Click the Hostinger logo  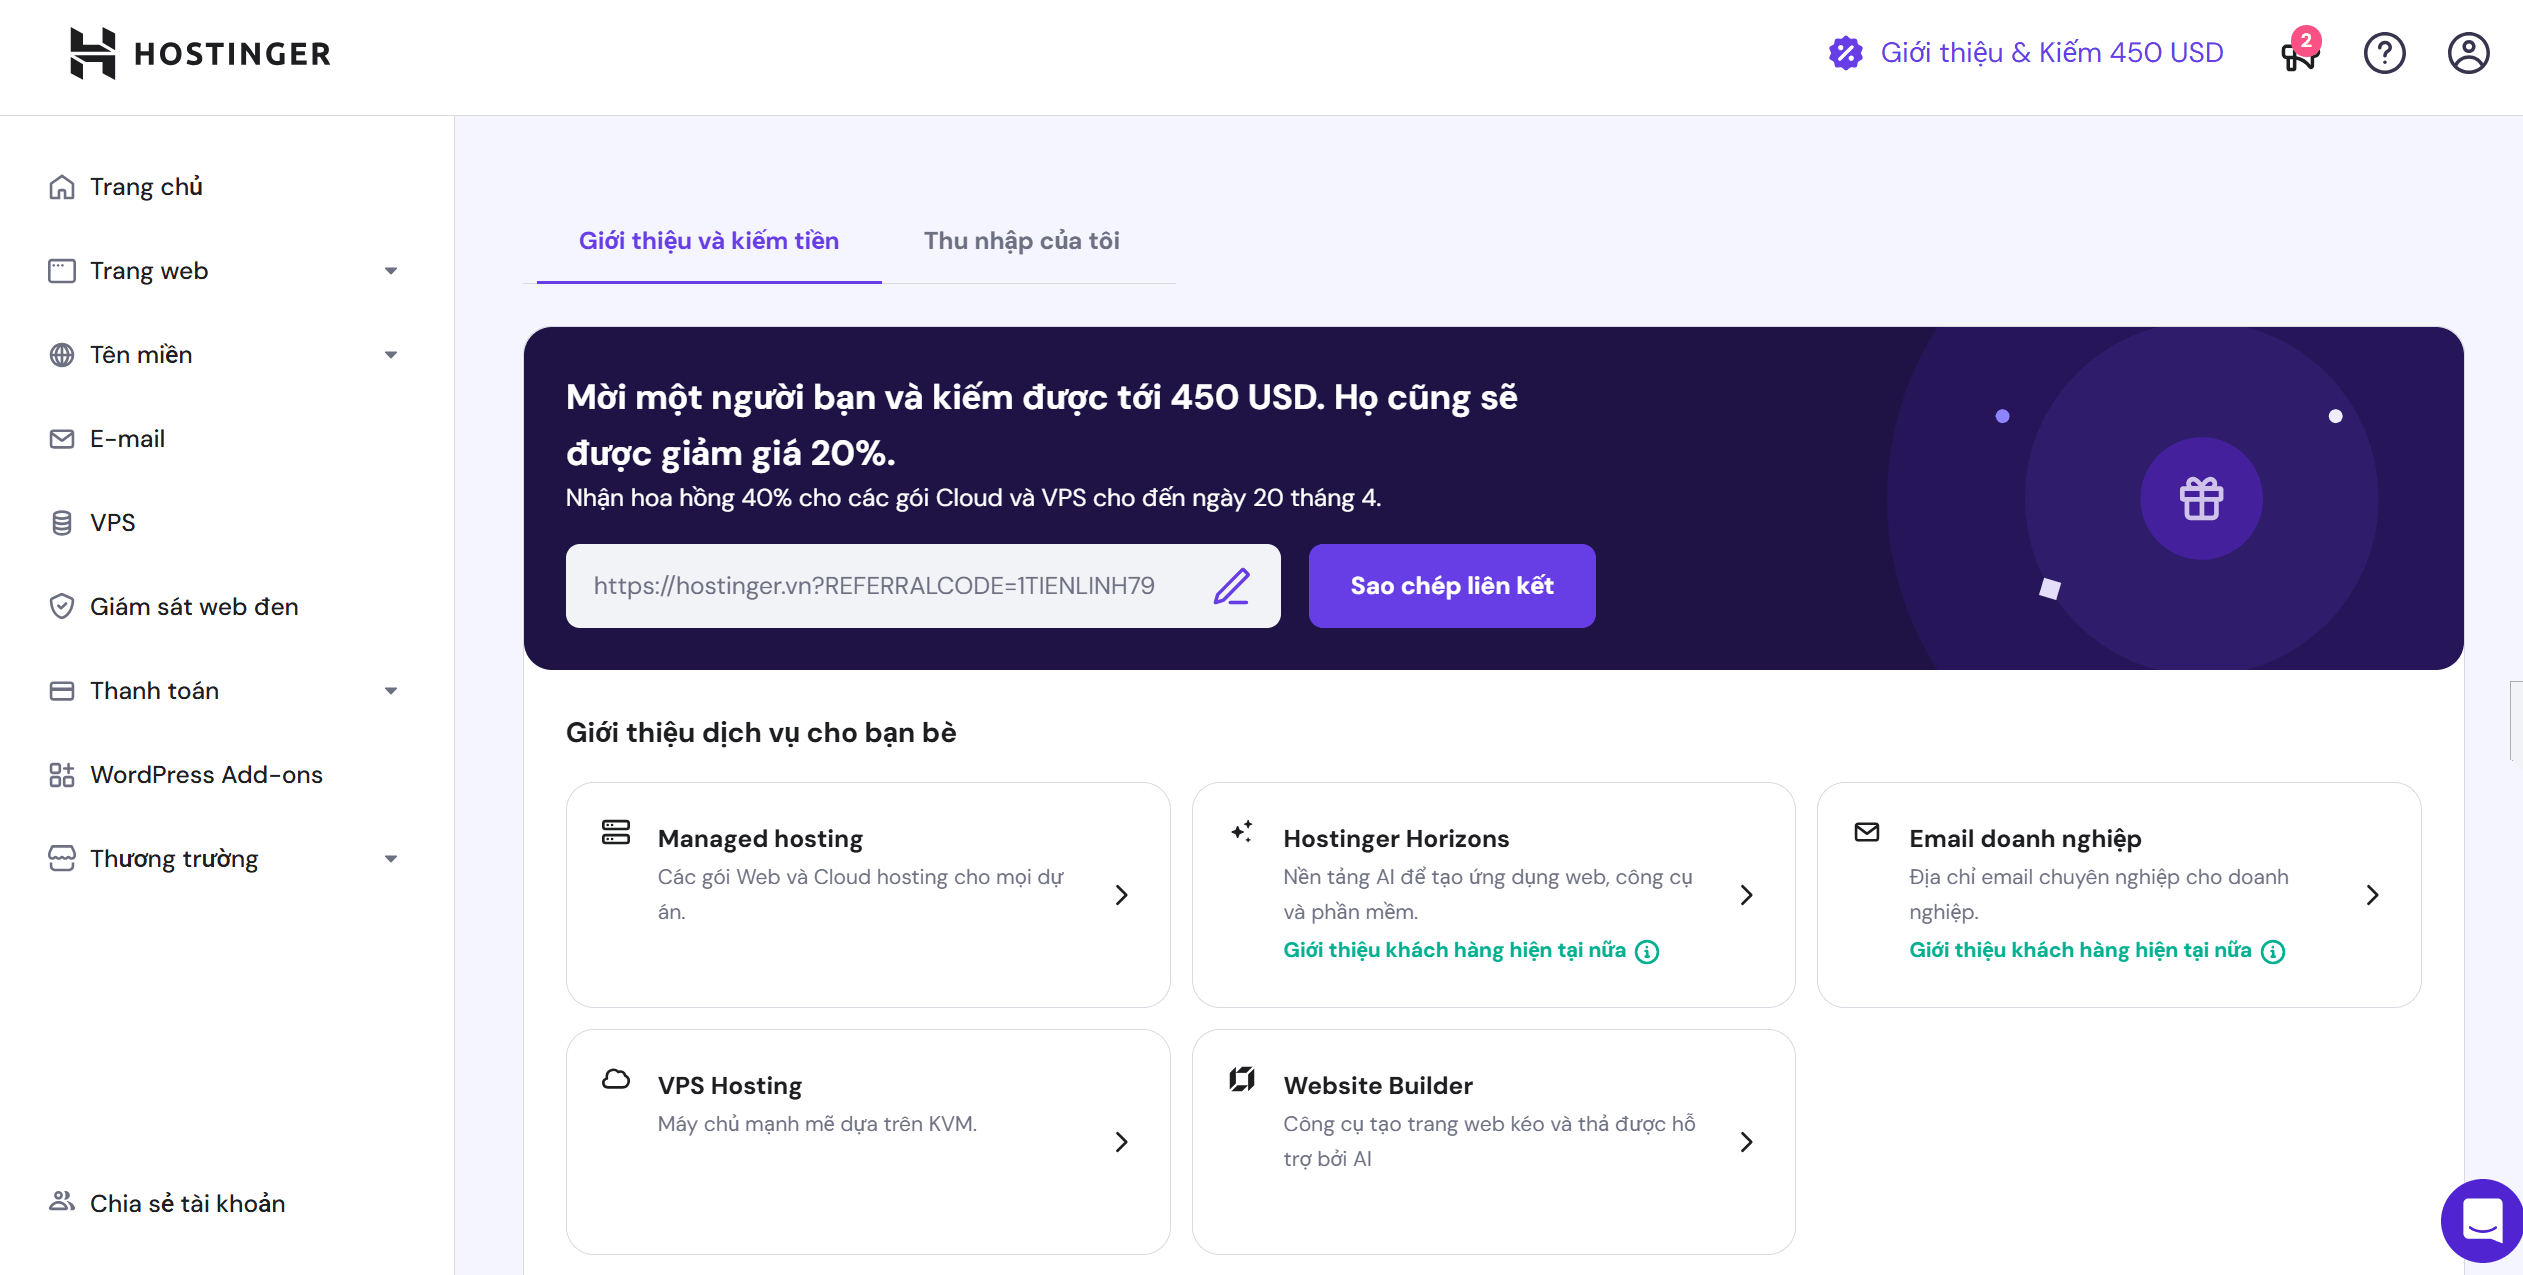click(200, 53)
